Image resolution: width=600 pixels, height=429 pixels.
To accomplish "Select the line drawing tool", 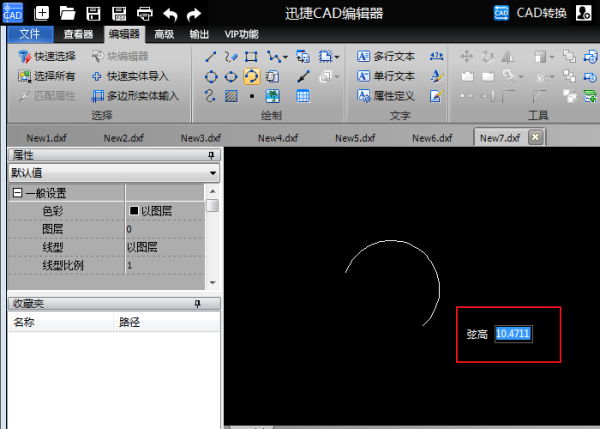I will tap(211, 57).
